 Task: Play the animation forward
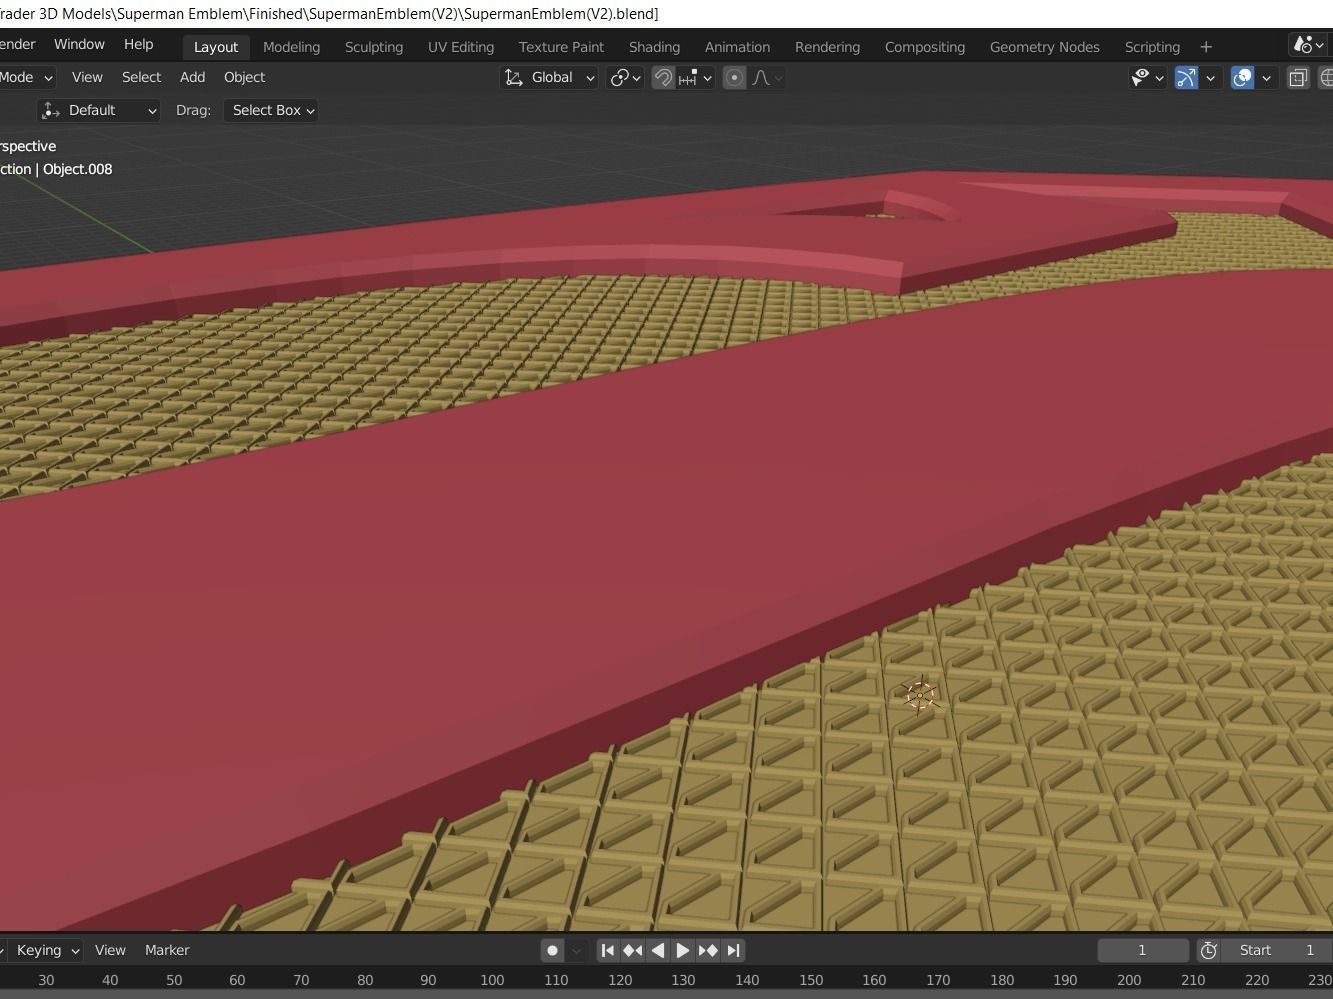(x=682, y=950)
